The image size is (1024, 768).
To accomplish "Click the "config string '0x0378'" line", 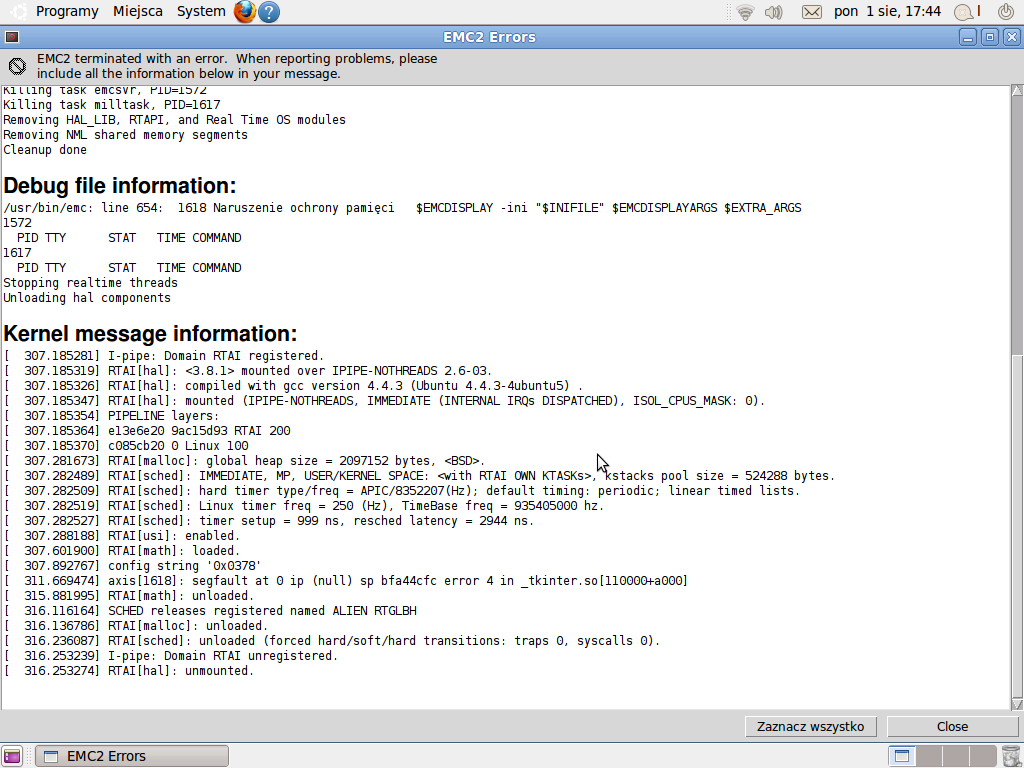I will point(133,566).
